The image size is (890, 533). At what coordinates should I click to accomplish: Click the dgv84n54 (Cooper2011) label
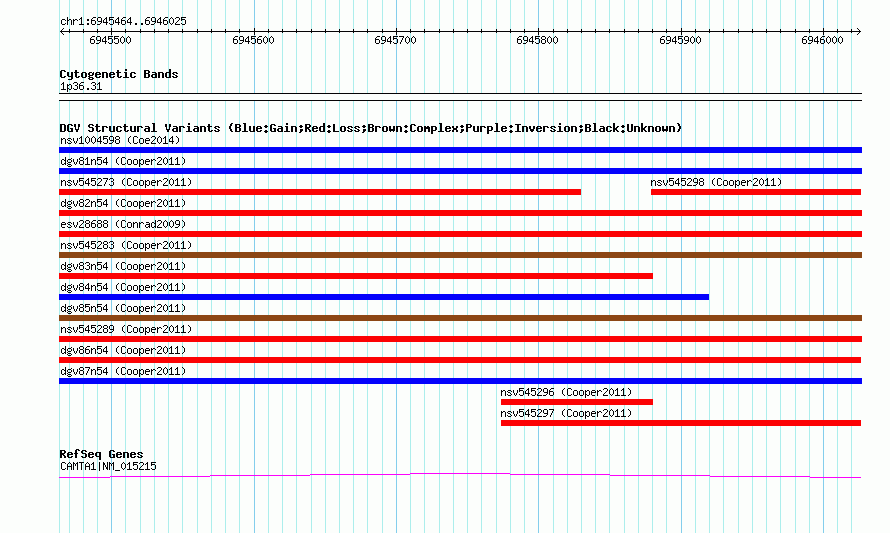pos(123,287)
